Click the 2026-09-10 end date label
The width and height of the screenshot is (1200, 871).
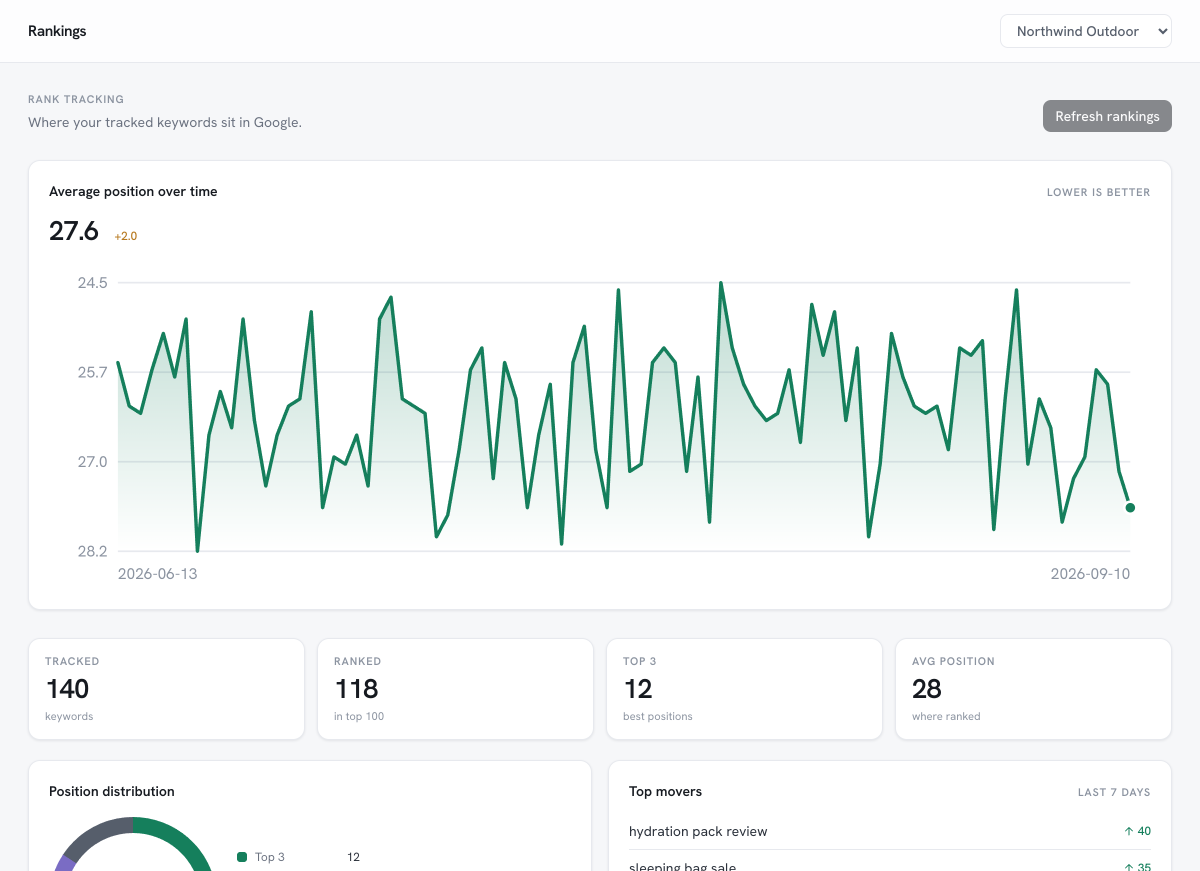click(1090, 574)
